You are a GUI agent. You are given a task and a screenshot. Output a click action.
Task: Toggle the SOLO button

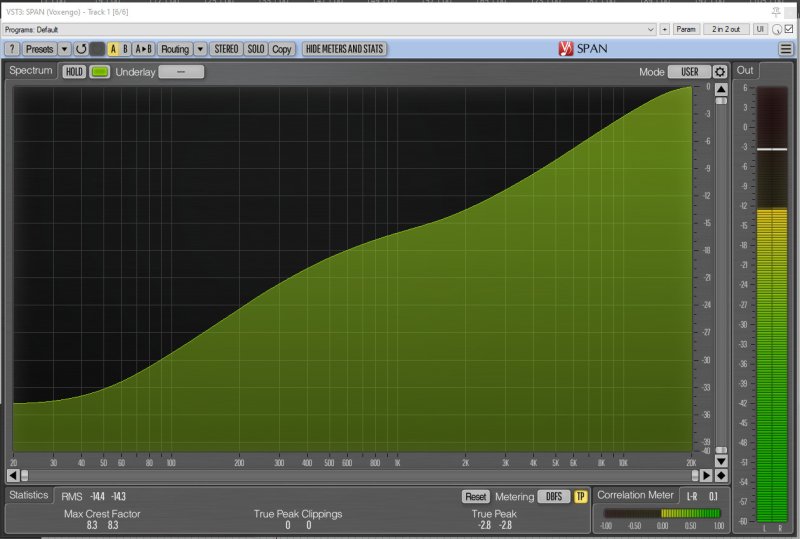point(256,49)
